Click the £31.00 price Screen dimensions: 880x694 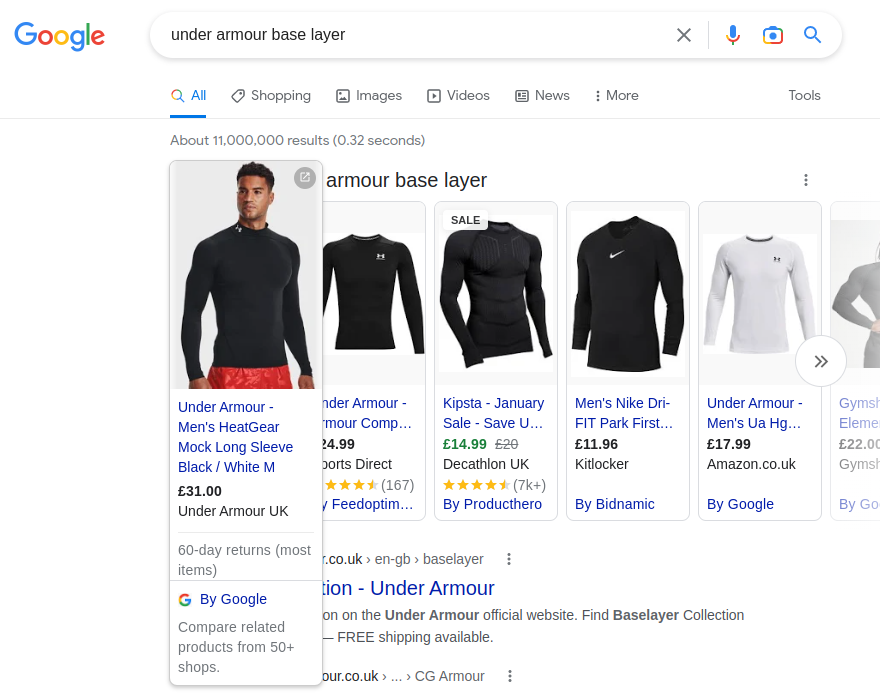200,491
